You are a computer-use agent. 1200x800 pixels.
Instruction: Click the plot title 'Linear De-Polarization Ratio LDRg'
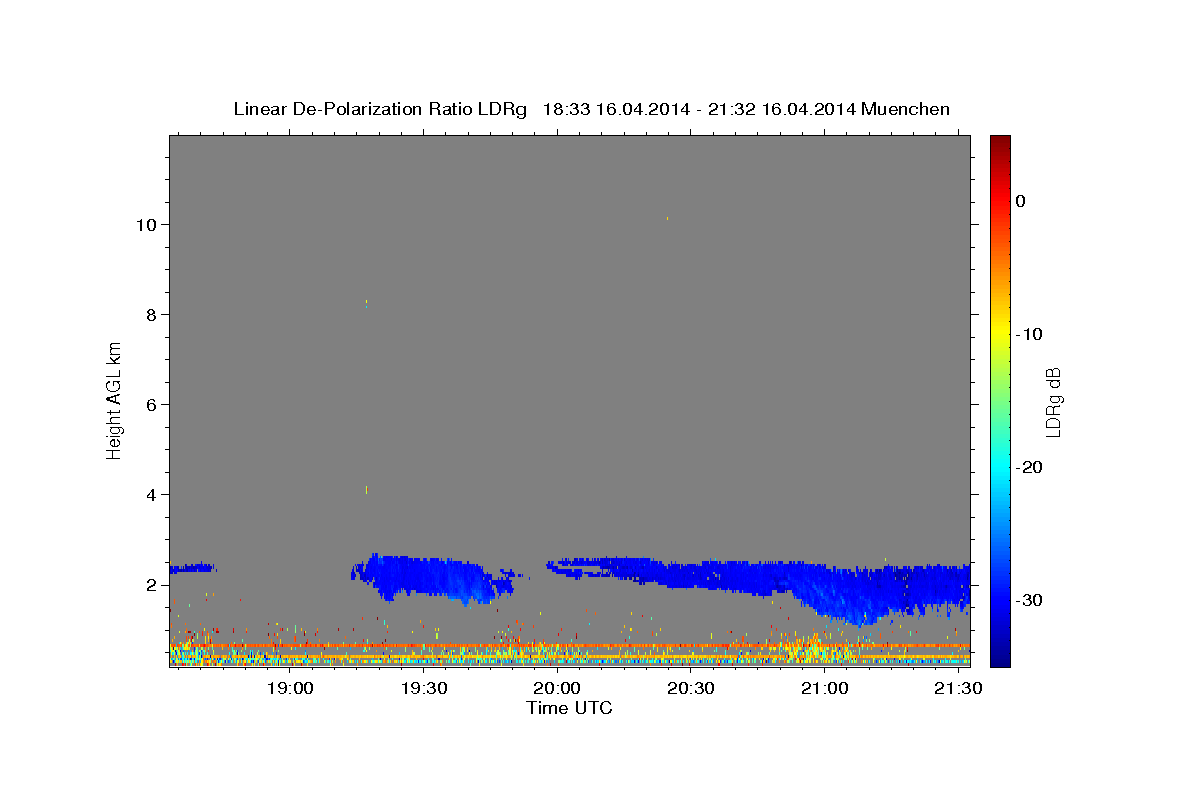click(x=380, y=109)
